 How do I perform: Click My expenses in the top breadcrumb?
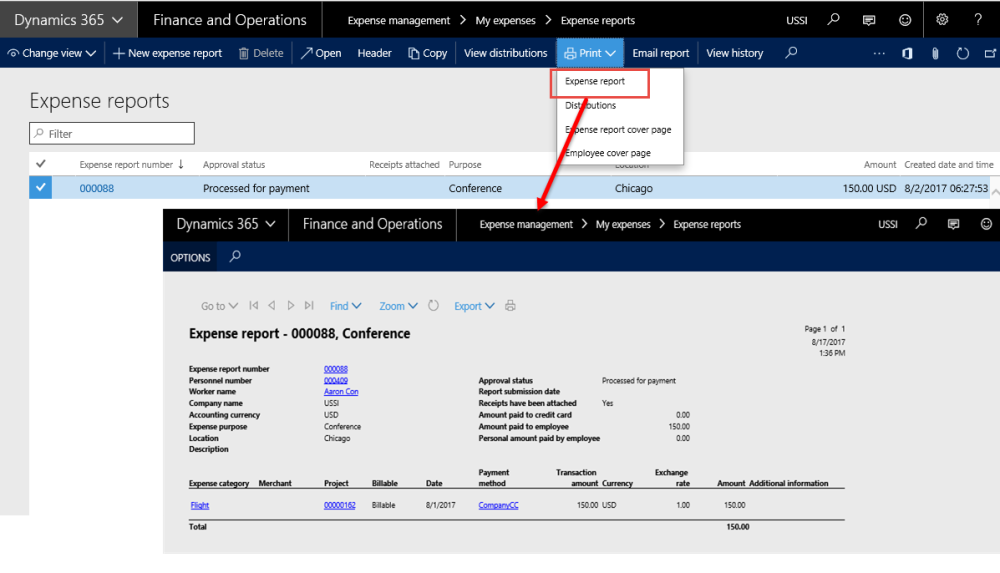tap(505, 20)
